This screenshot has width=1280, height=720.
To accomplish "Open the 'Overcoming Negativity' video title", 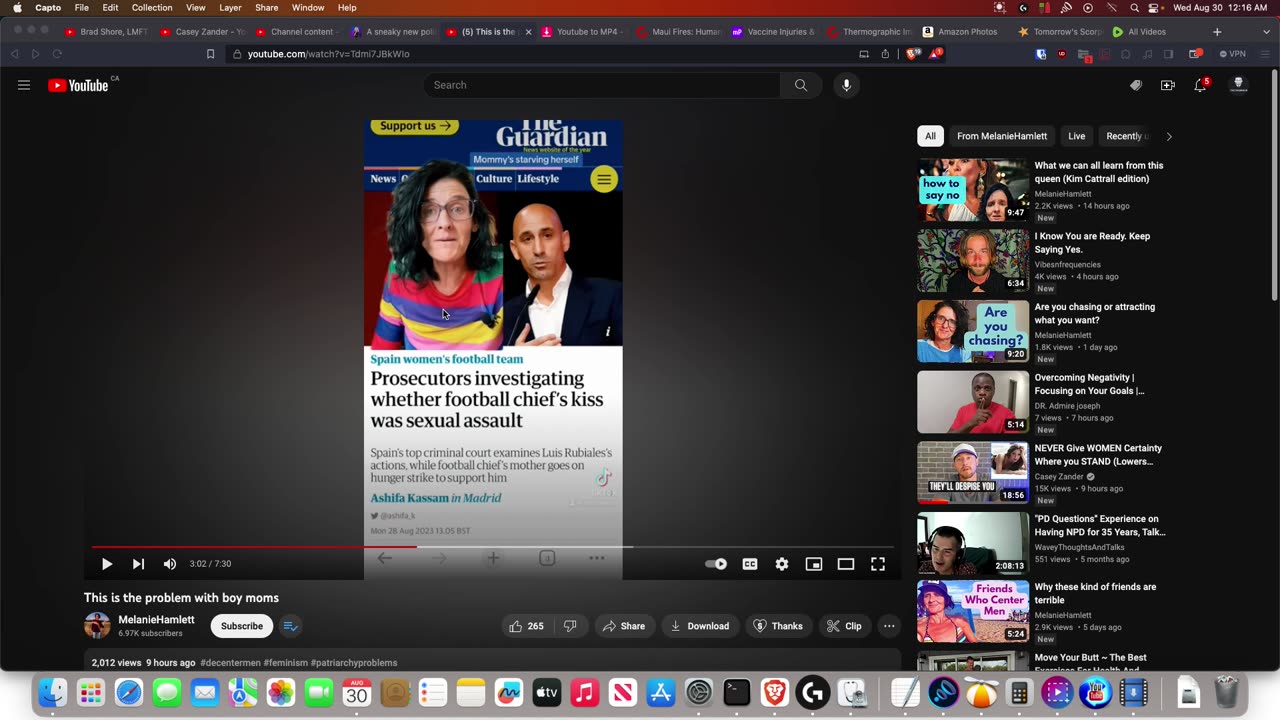I will [x=1089, y=384].
